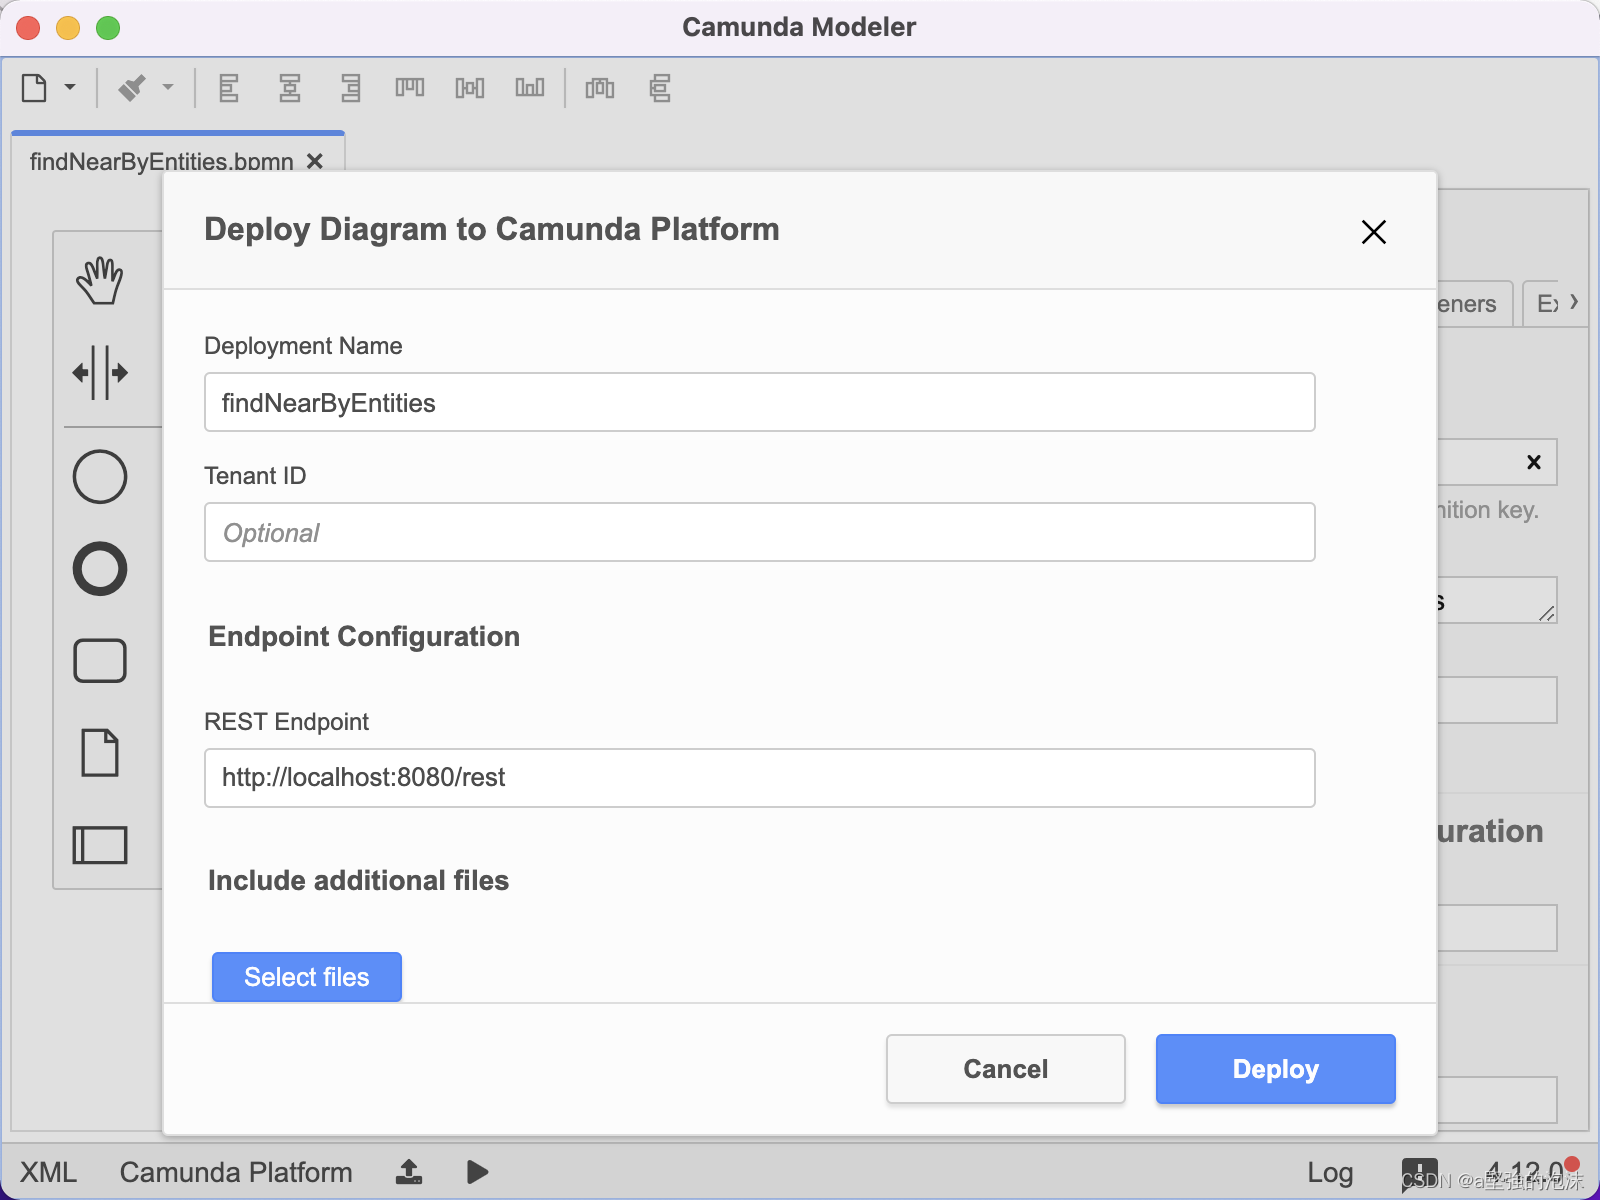The height and width of the screenshot is (1200, 1600).
Task: Click the Tenant ID optional field
Action: click(760, 532)
